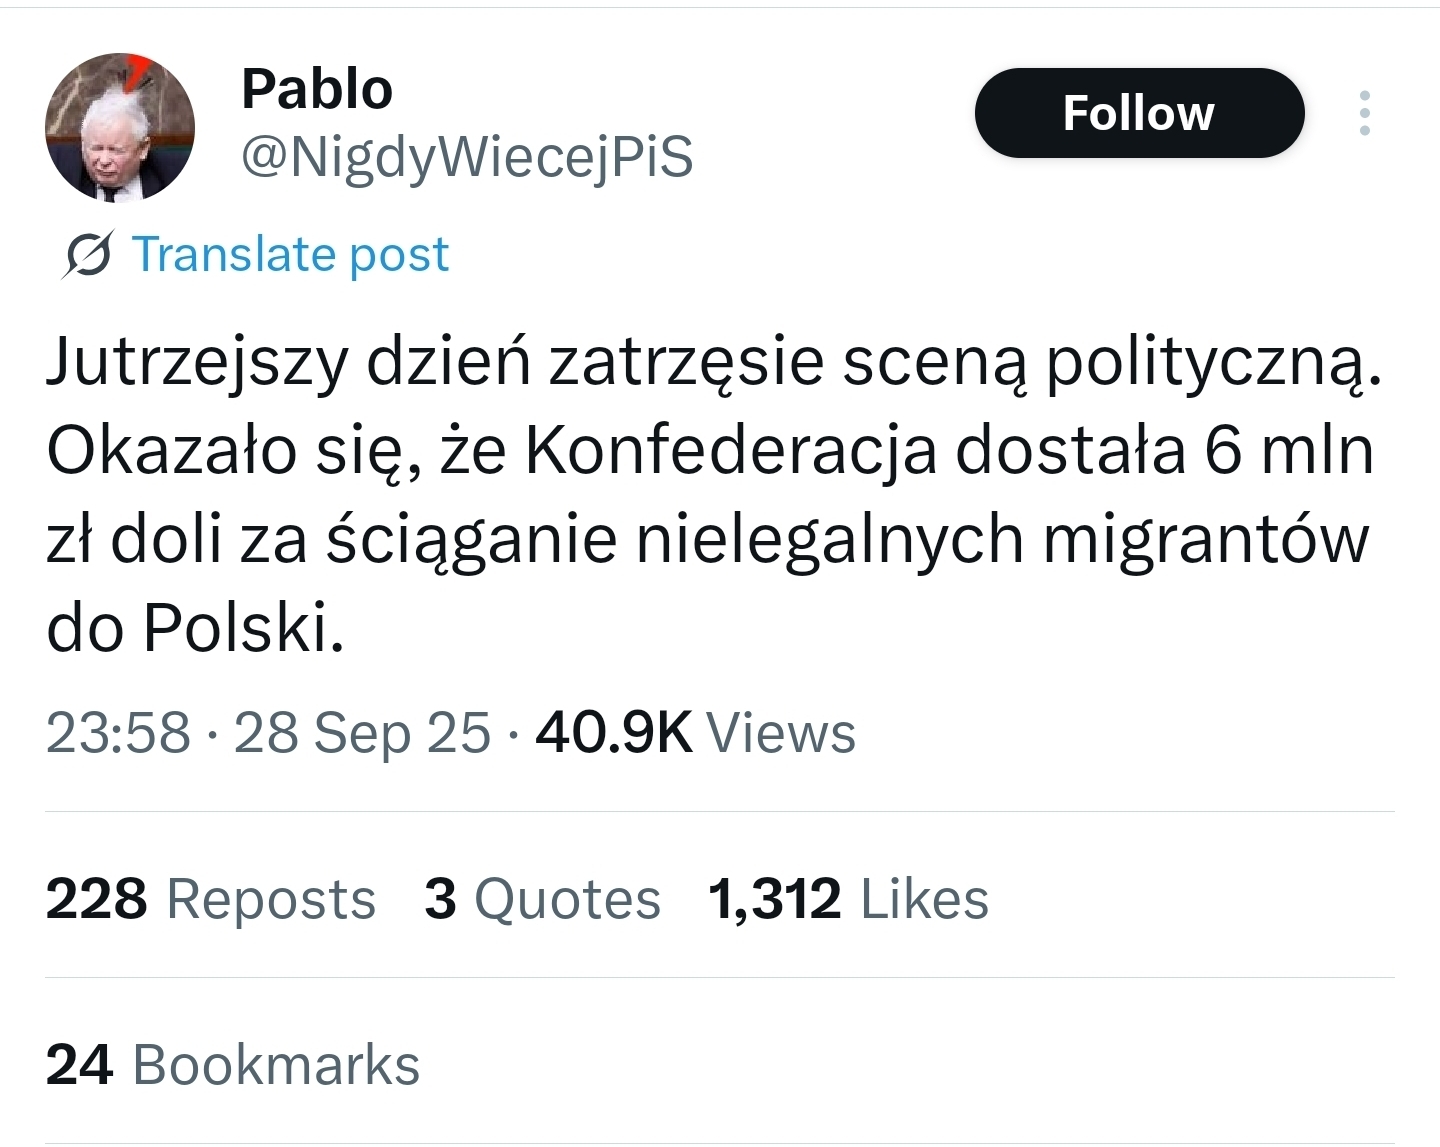Click the 40.9K view count number
1440x1147 pixels.
coord(613,732)
